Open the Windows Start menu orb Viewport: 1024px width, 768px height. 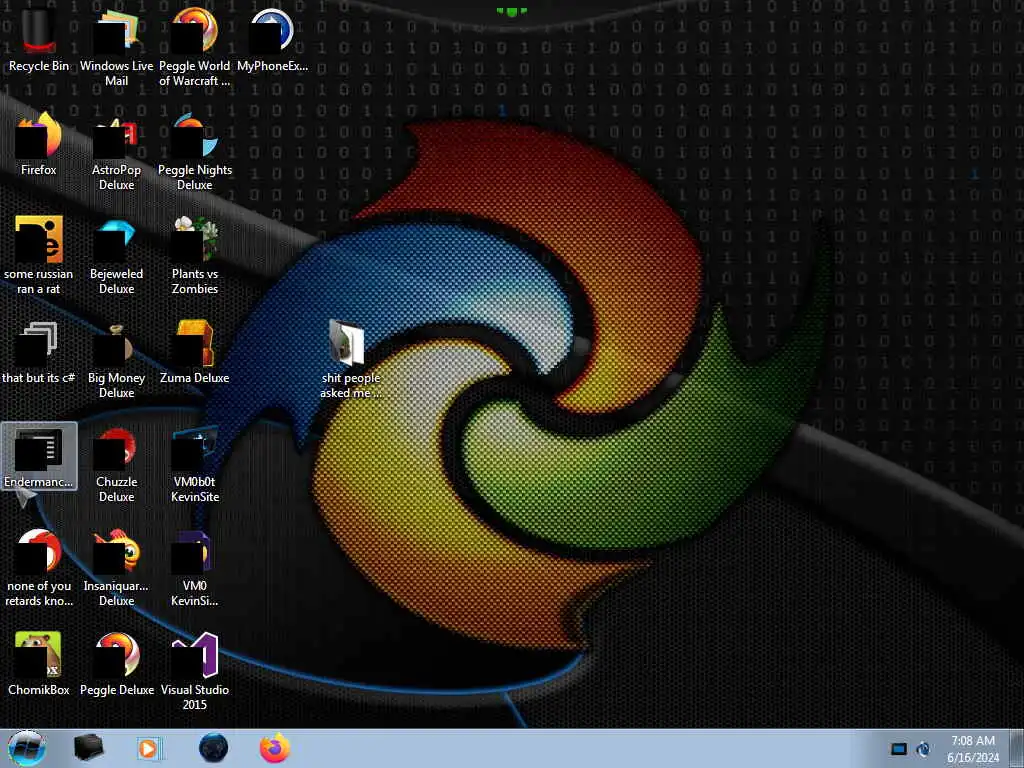[x=27, y=748]
